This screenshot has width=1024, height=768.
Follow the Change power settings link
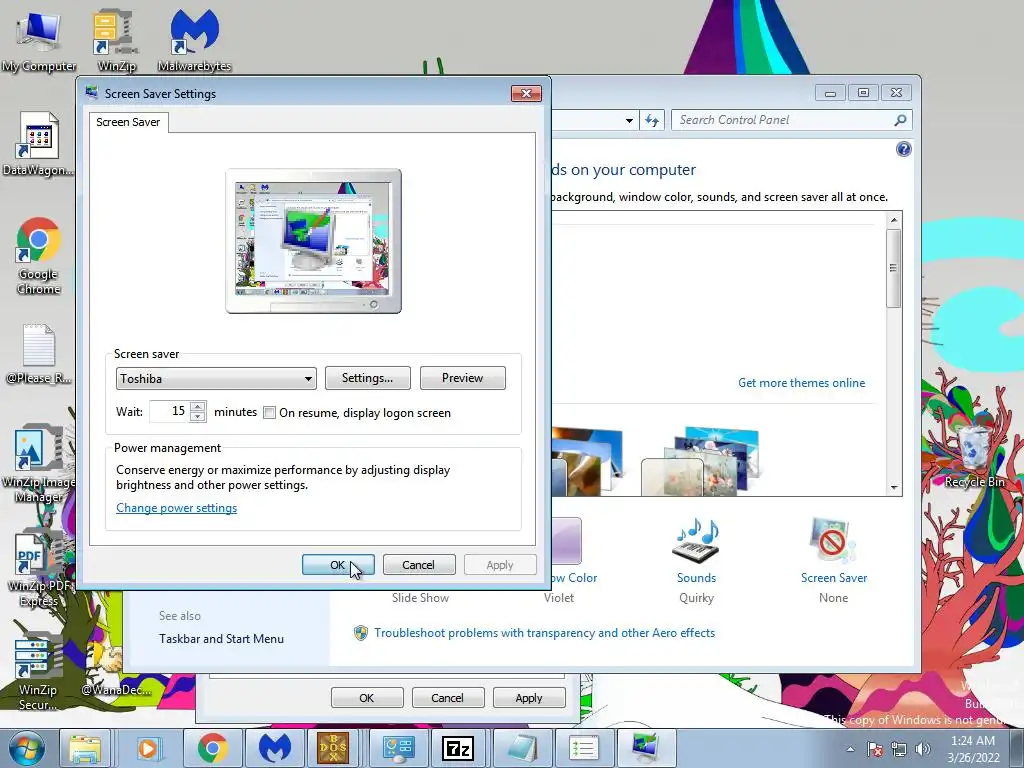176,508
